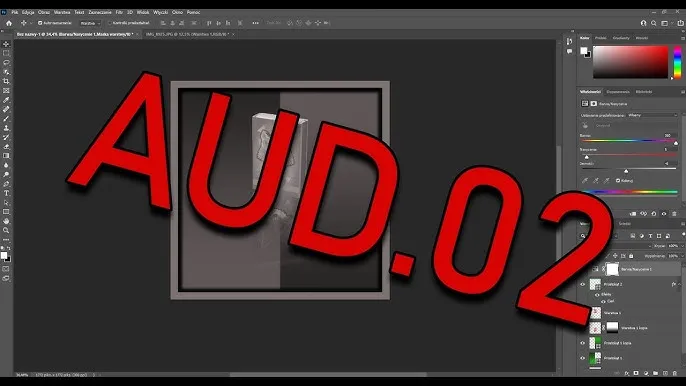Open the search icon in options bar
686x386 pixels.
pyautogui.click(x=654, y=23)
